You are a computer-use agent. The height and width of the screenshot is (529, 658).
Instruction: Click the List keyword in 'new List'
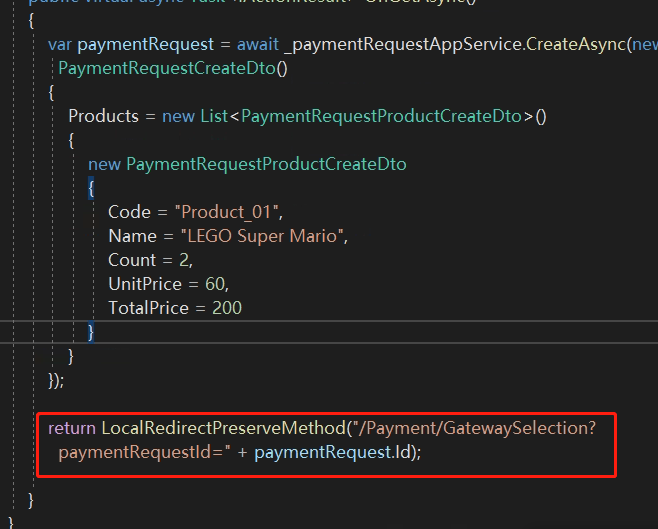click(213, 116)
